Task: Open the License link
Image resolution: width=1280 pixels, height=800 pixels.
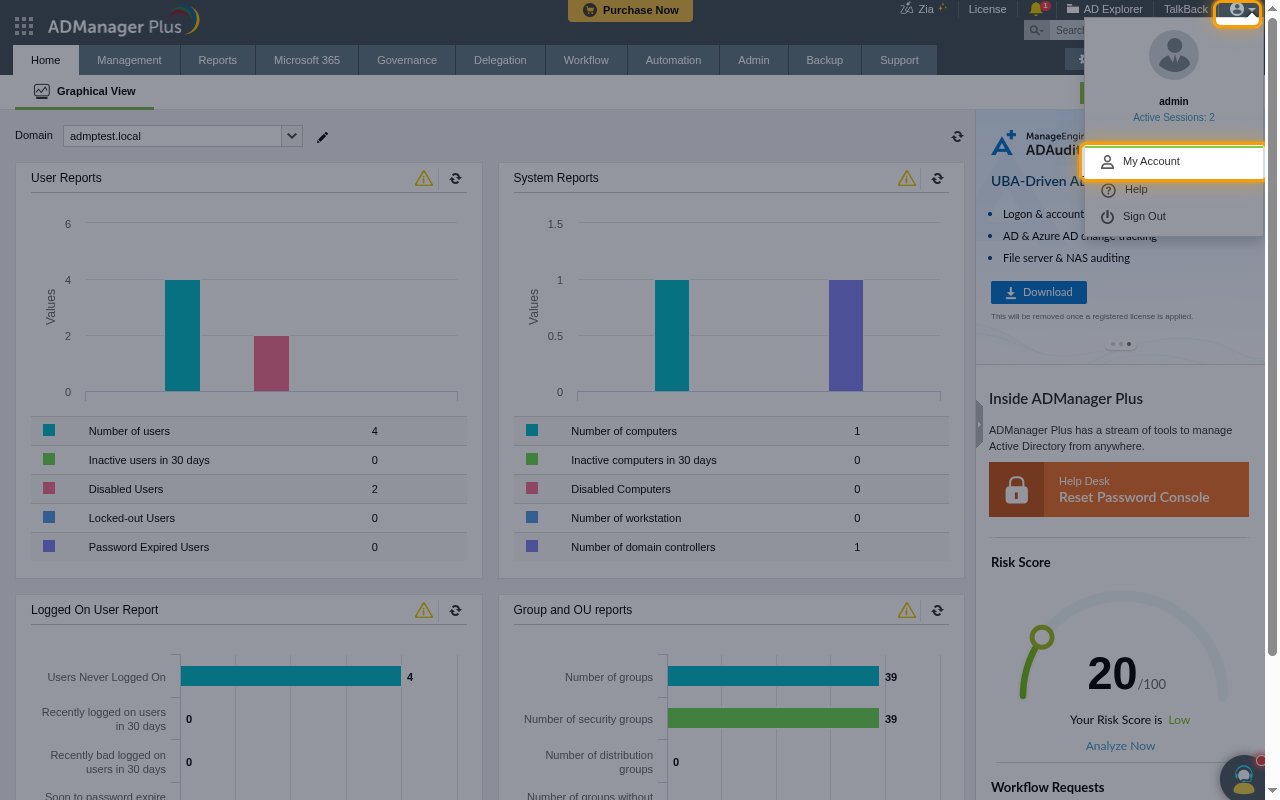Action: pyautogui.click(x=987, y=9)
